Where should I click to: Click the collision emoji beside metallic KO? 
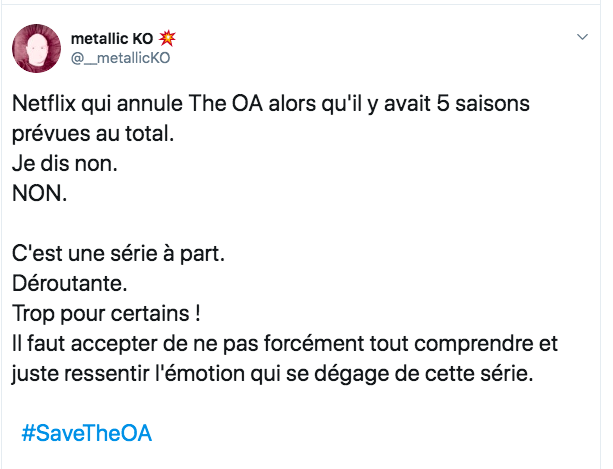pyautogui.click(x=167, y=38)
